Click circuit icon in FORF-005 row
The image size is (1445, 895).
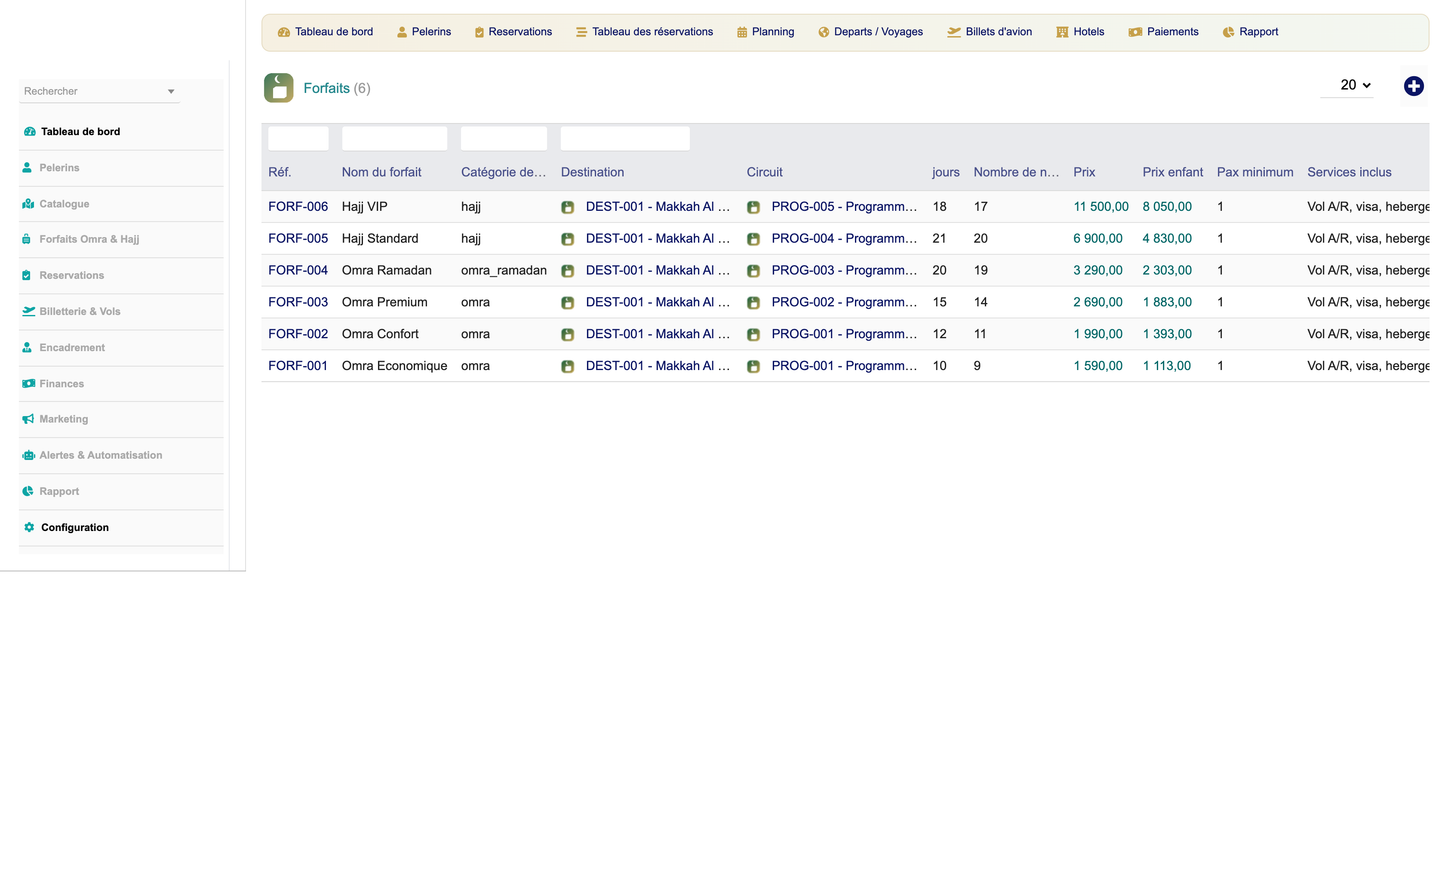click(754, 239)
